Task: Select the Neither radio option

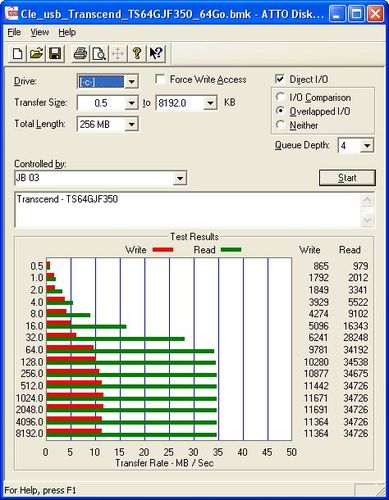Action: pos(281,125)
